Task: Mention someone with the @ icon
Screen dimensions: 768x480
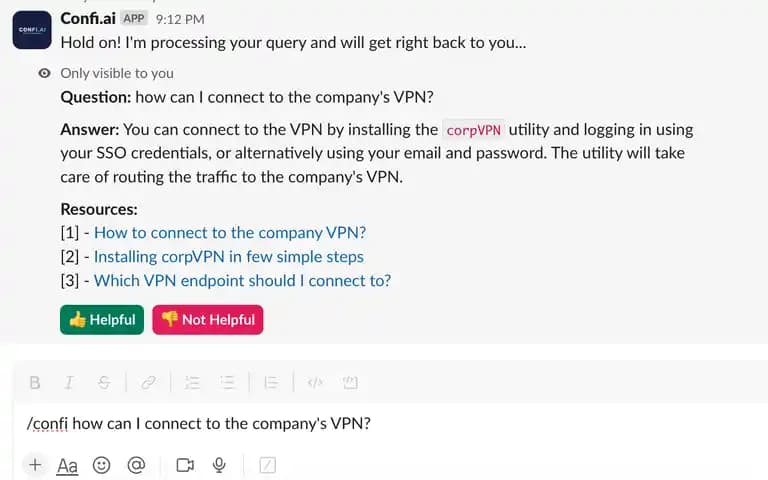Action: coord(136,465)
